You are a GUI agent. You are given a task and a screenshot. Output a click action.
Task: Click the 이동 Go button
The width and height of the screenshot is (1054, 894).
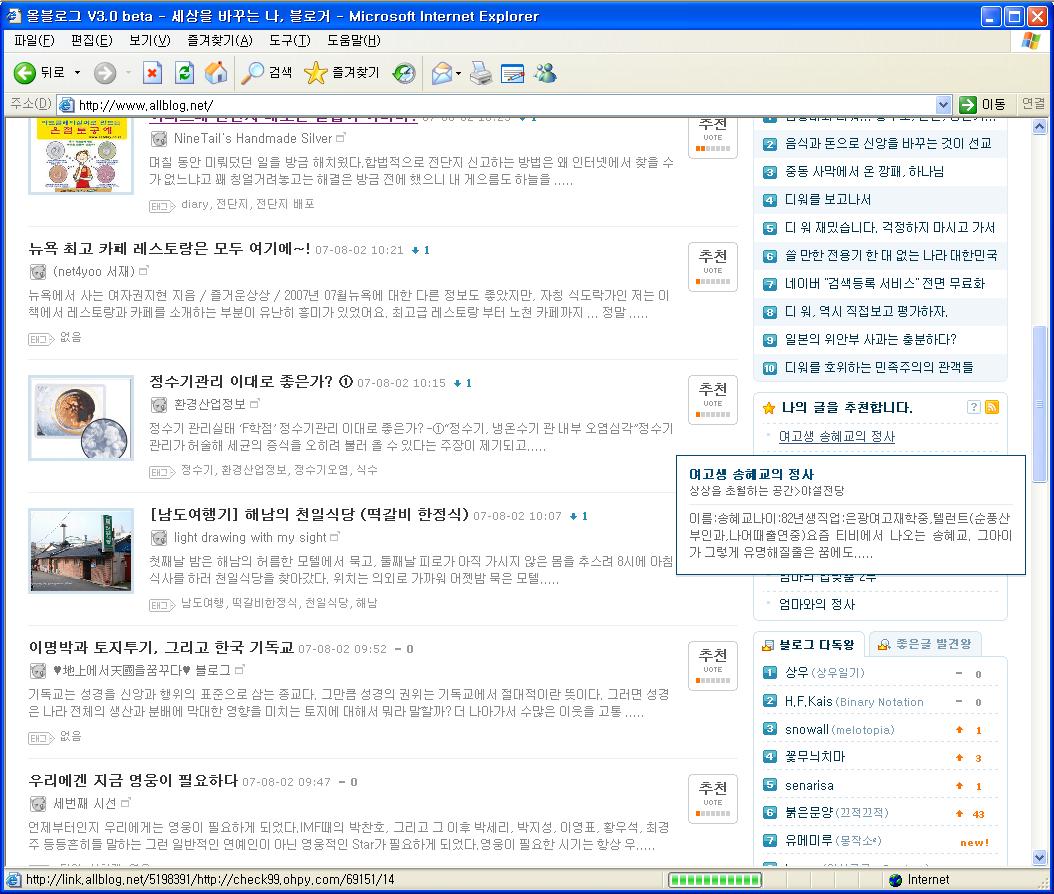[x=982, y=105]
